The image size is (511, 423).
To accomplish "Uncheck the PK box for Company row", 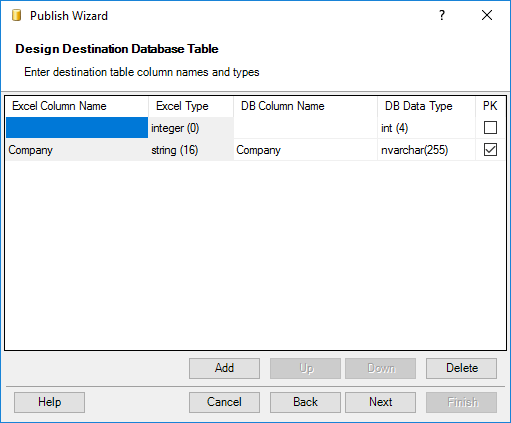I will (x=490, y=150).
